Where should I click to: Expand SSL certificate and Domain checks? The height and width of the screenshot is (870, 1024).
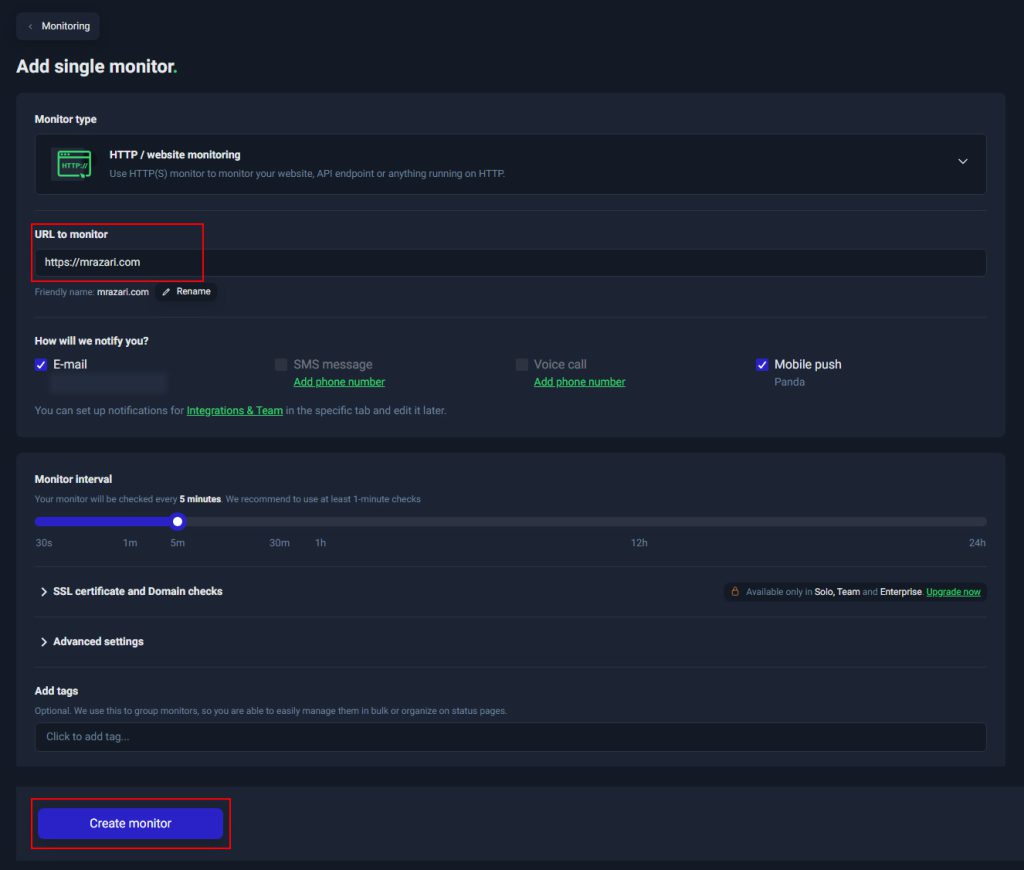tap(130, 592)
